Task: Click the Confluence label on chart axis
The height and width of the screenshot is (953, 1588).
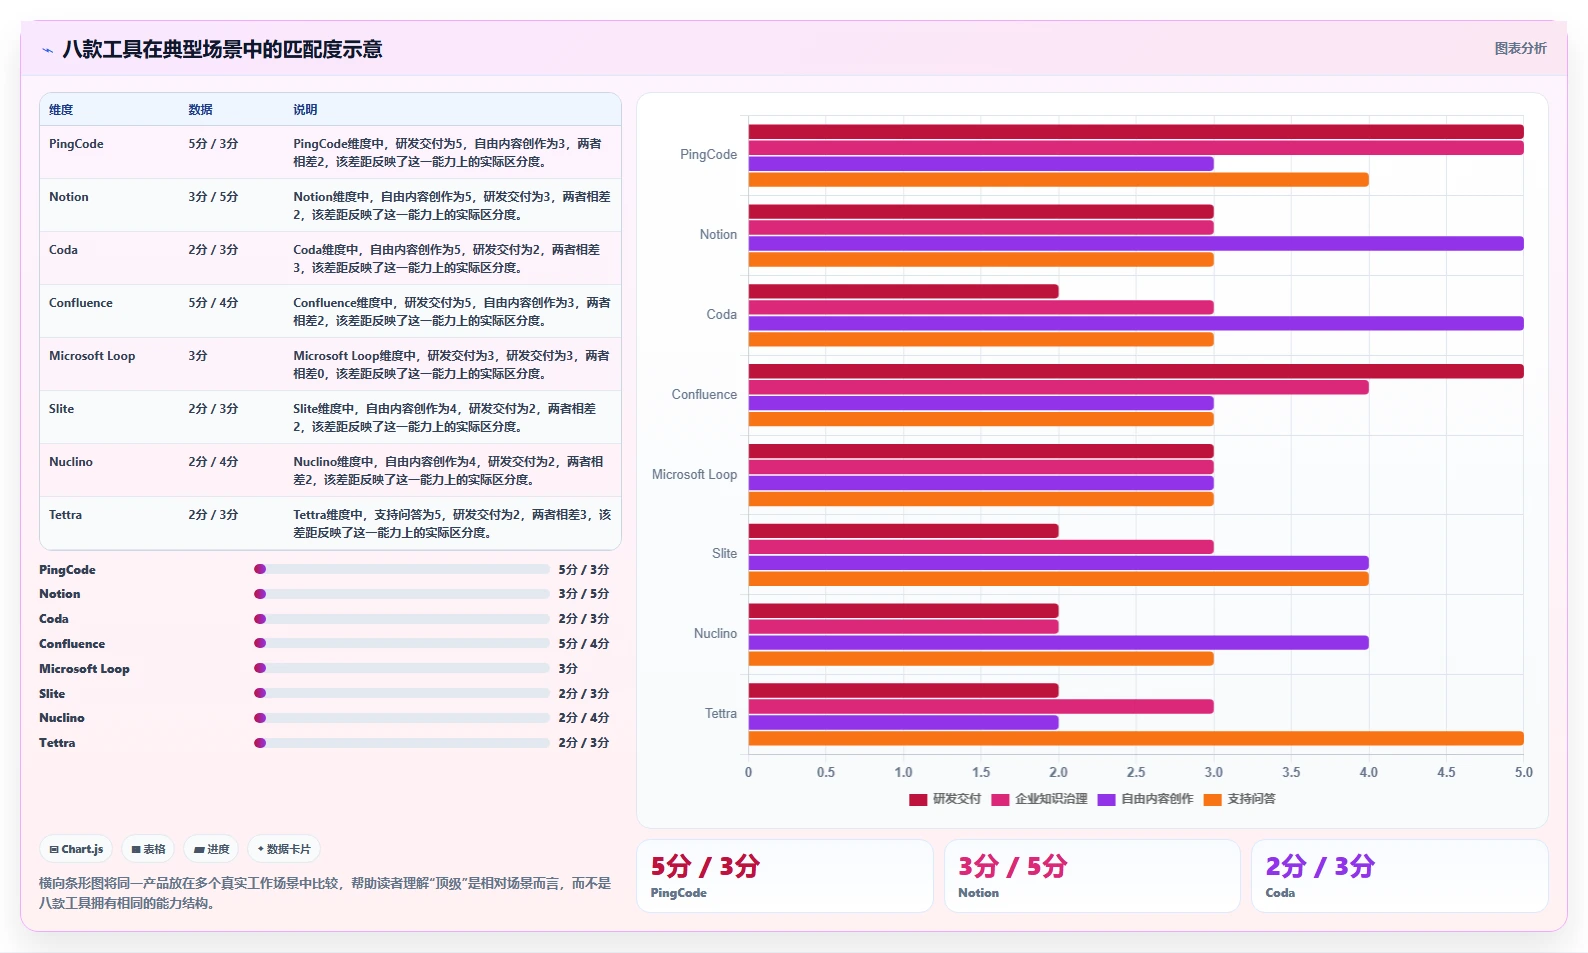Action: point(704,395)
